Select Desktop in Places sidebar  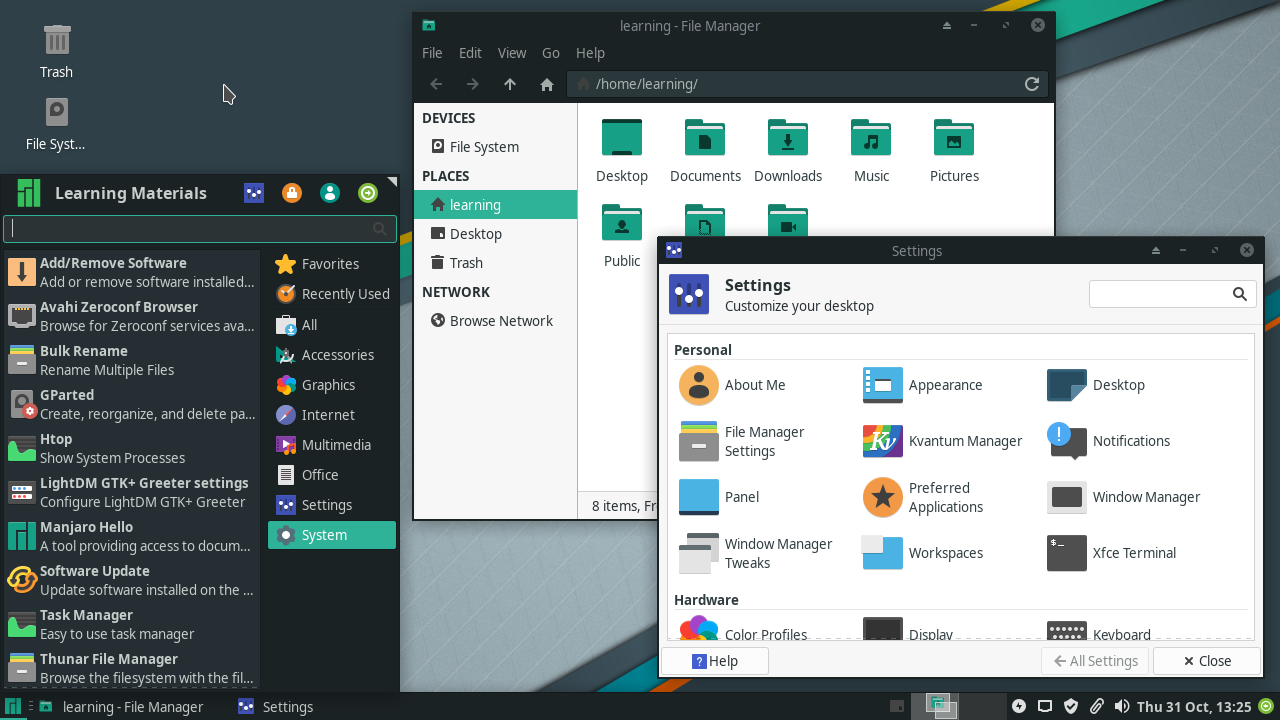(x=496, y=234)
